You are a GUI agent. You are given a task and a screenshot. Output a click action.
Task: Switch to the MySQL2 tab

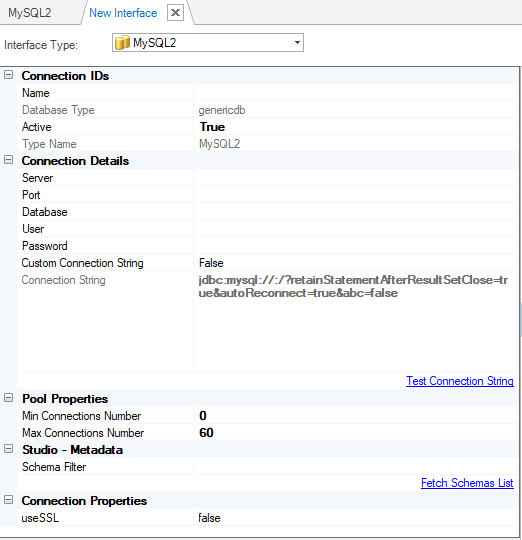point(30,13)
